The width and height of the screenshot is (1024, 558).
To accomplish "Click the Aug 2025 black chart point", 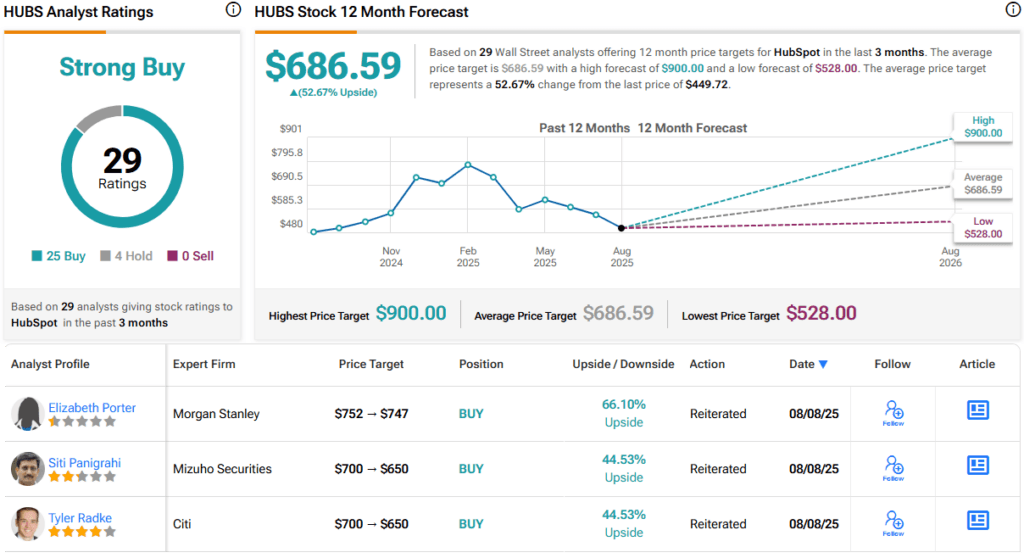I will [x=622, y=228].
